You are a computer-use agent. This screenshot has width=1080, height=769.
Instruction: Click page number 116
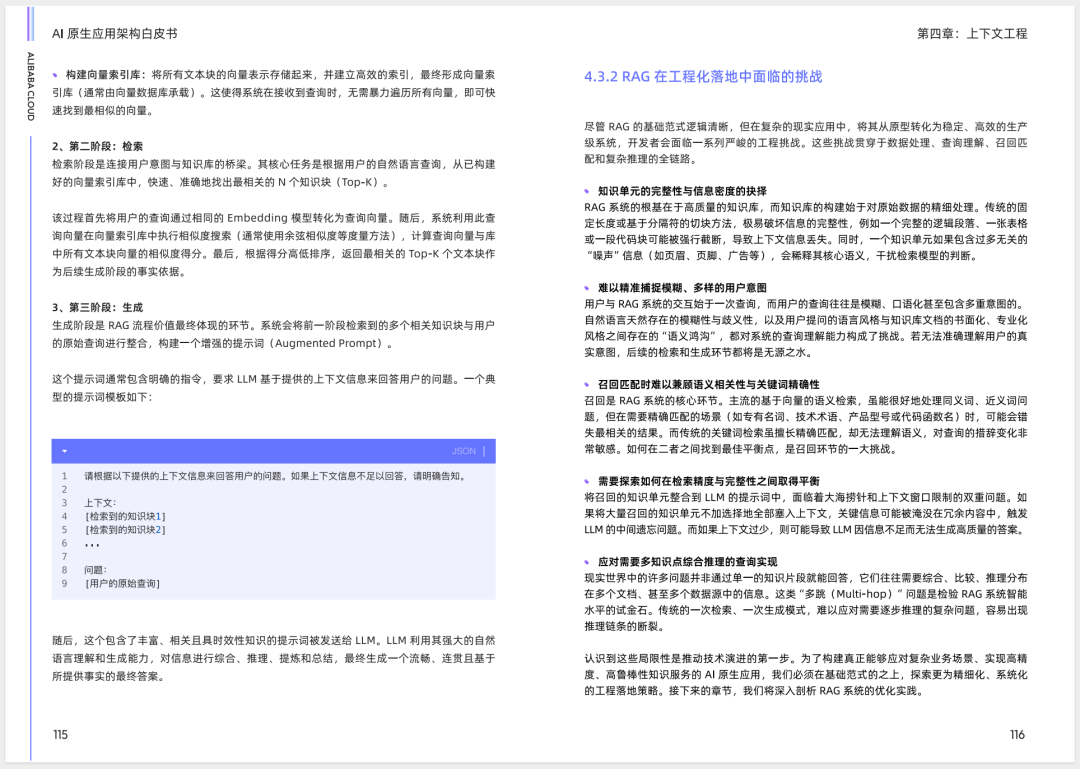[1017, 735]
